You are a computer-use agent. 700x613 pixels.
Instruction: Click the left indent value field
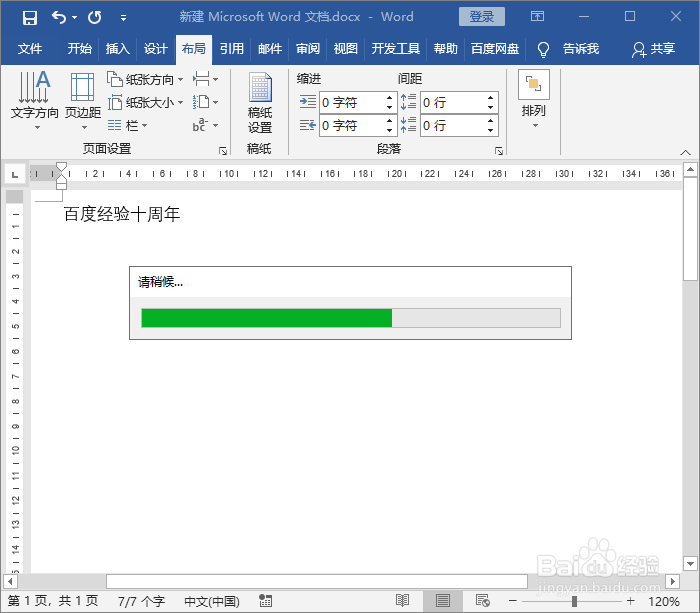pyautogui.click(x=351, y=103)
